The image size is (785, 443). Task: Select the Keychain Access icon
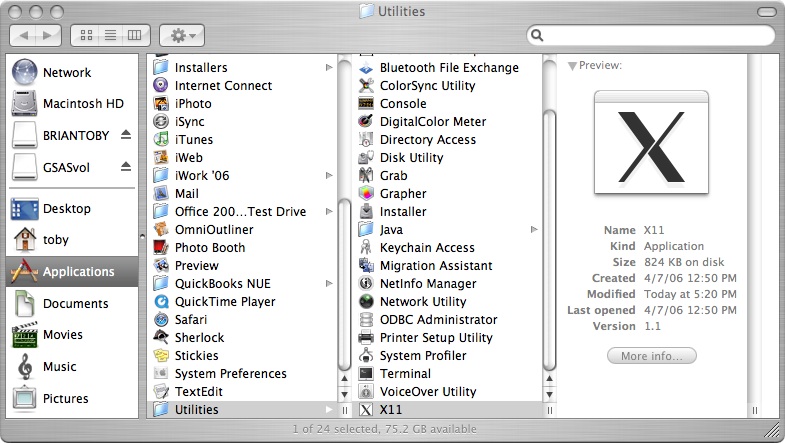(366, 247)
